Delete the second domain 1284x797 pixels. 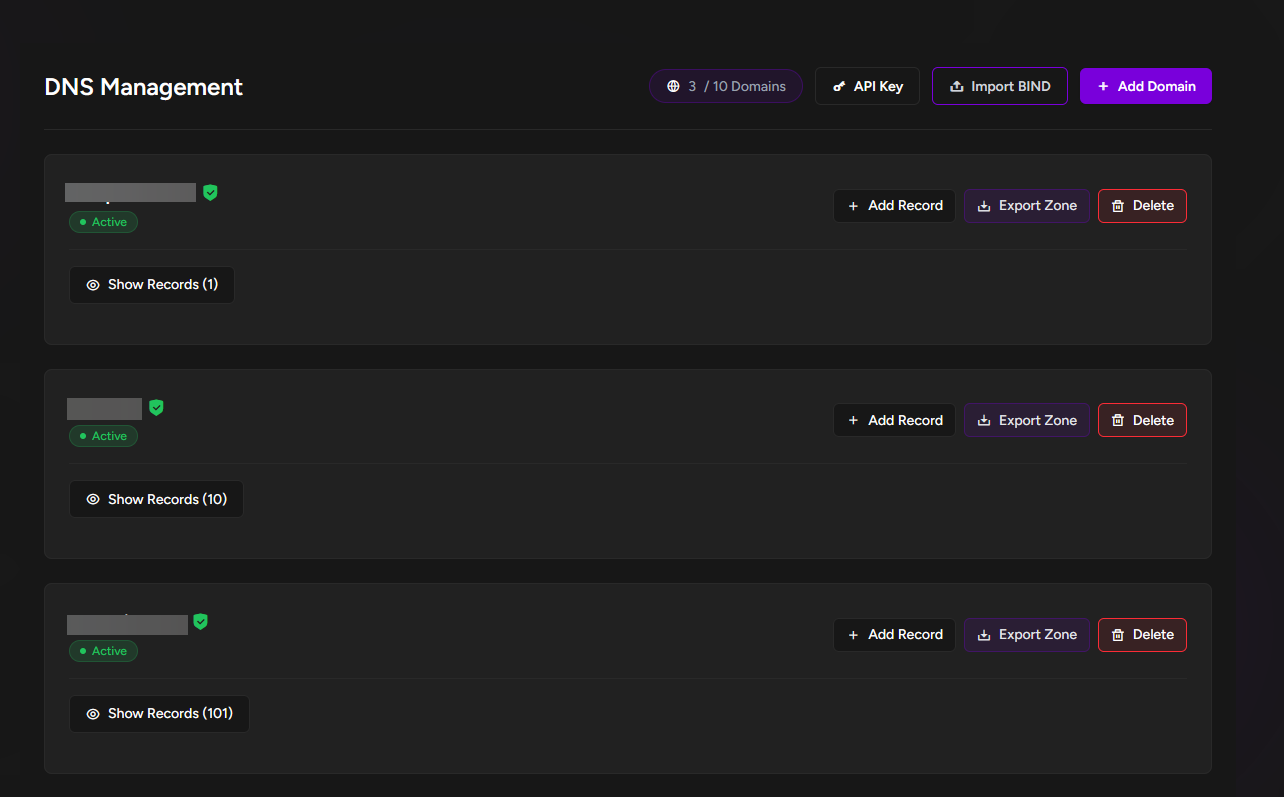1142,421
